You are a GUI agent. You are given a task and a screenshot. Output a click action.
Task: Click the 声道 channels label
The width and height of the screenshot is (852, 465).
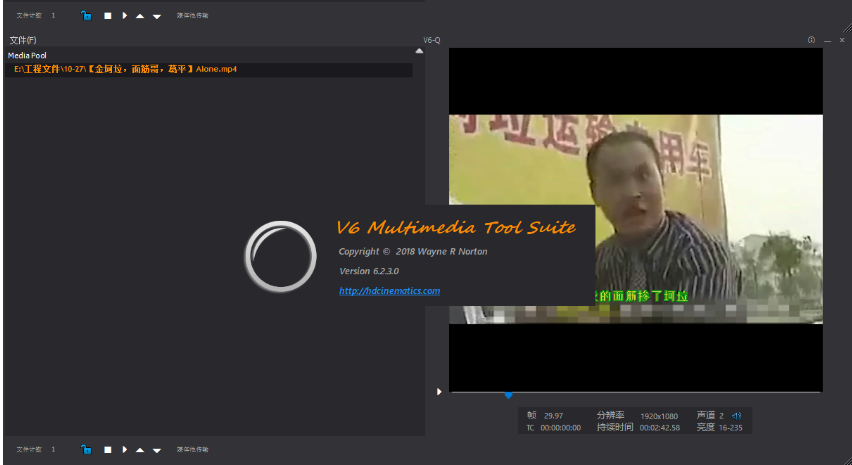coord(706,416)
